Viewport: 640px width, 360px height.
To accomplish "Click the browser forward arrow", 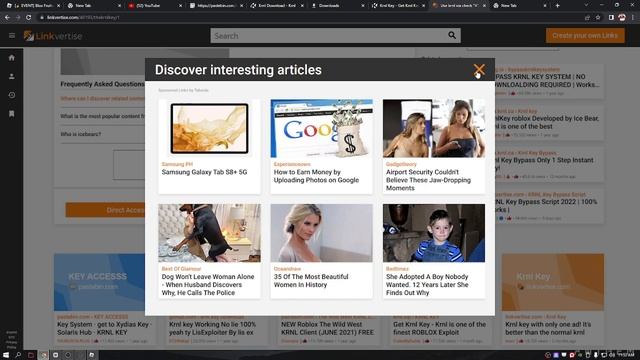I will (18, 18).
